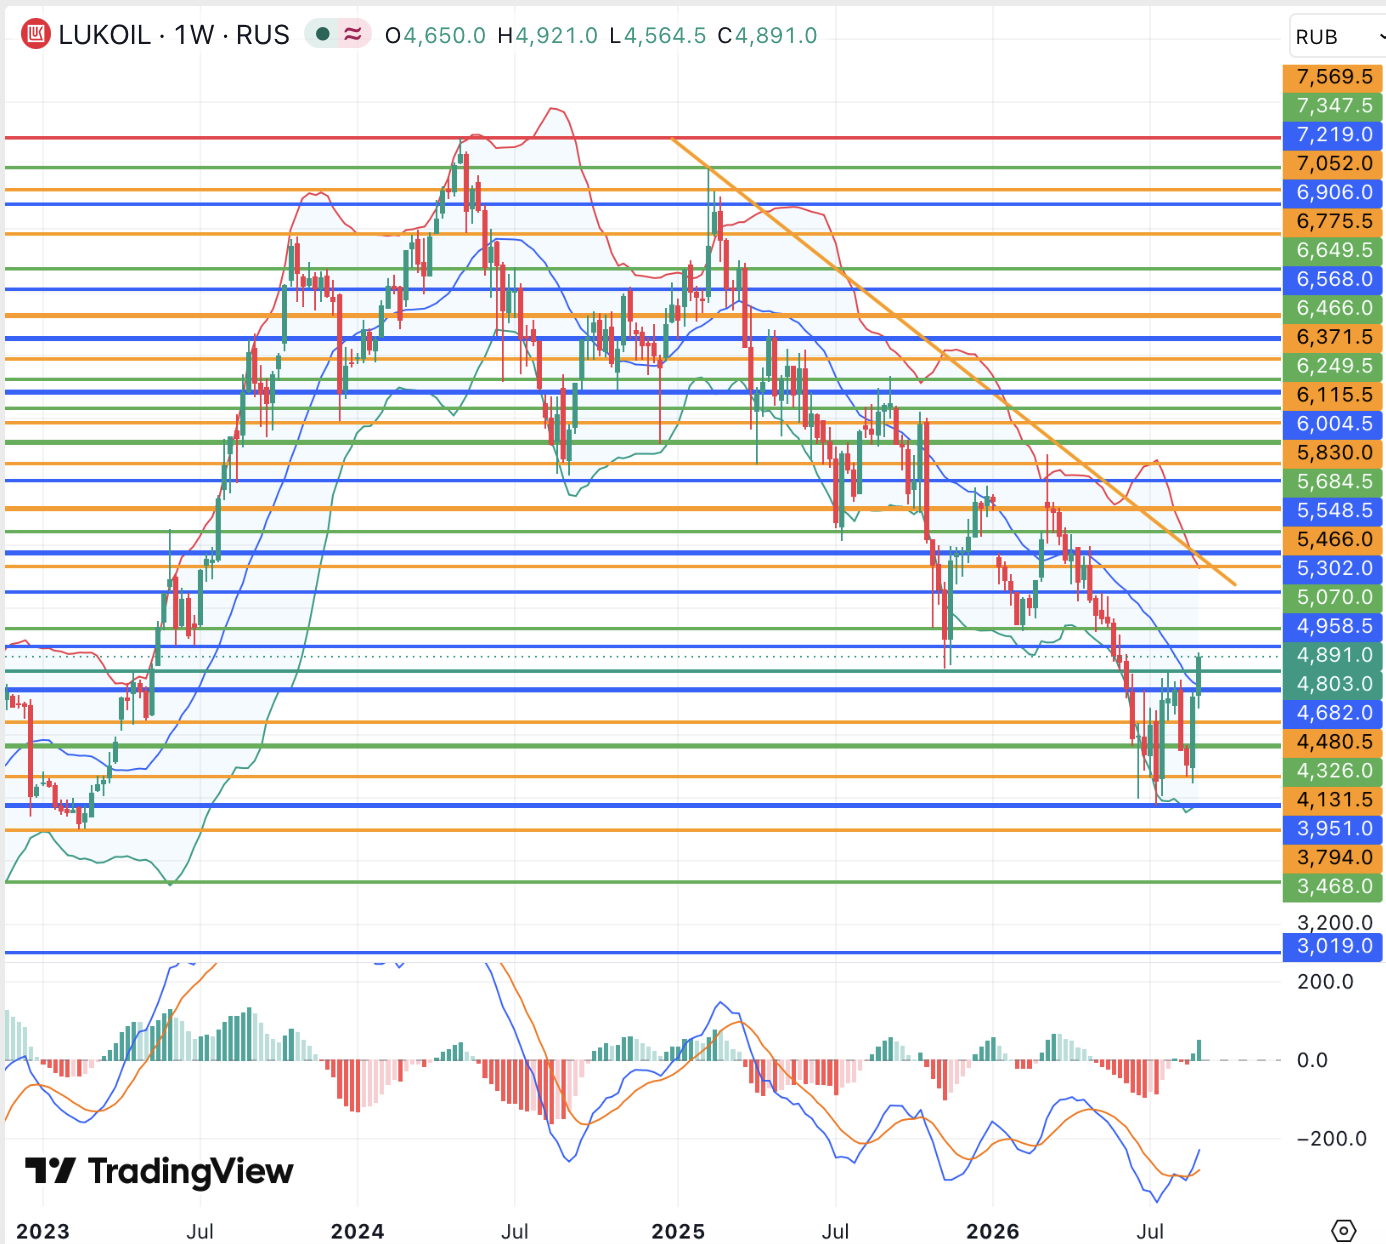Click the green market status dot

(x=322, y=35)
